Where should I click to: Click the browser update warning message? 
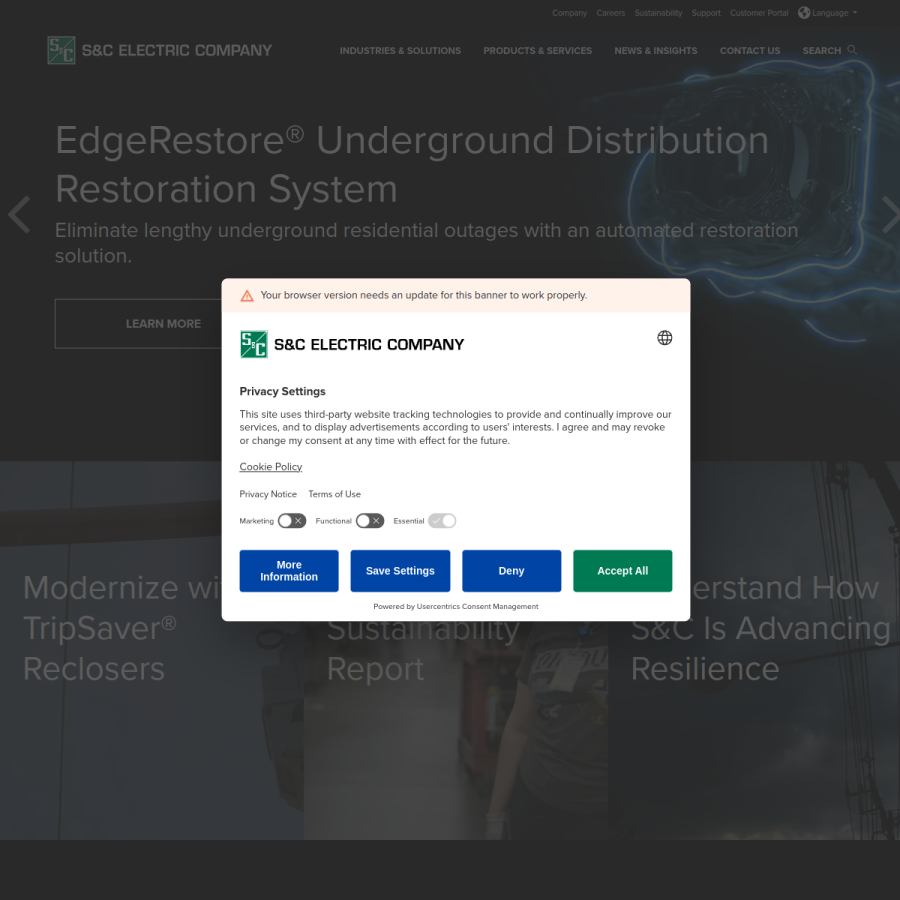point(424,295)
